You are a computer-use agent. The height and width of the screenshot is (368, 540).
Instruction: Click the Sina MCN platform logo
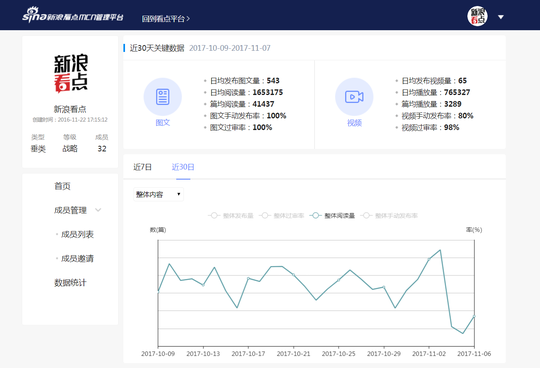coord(73,15)
